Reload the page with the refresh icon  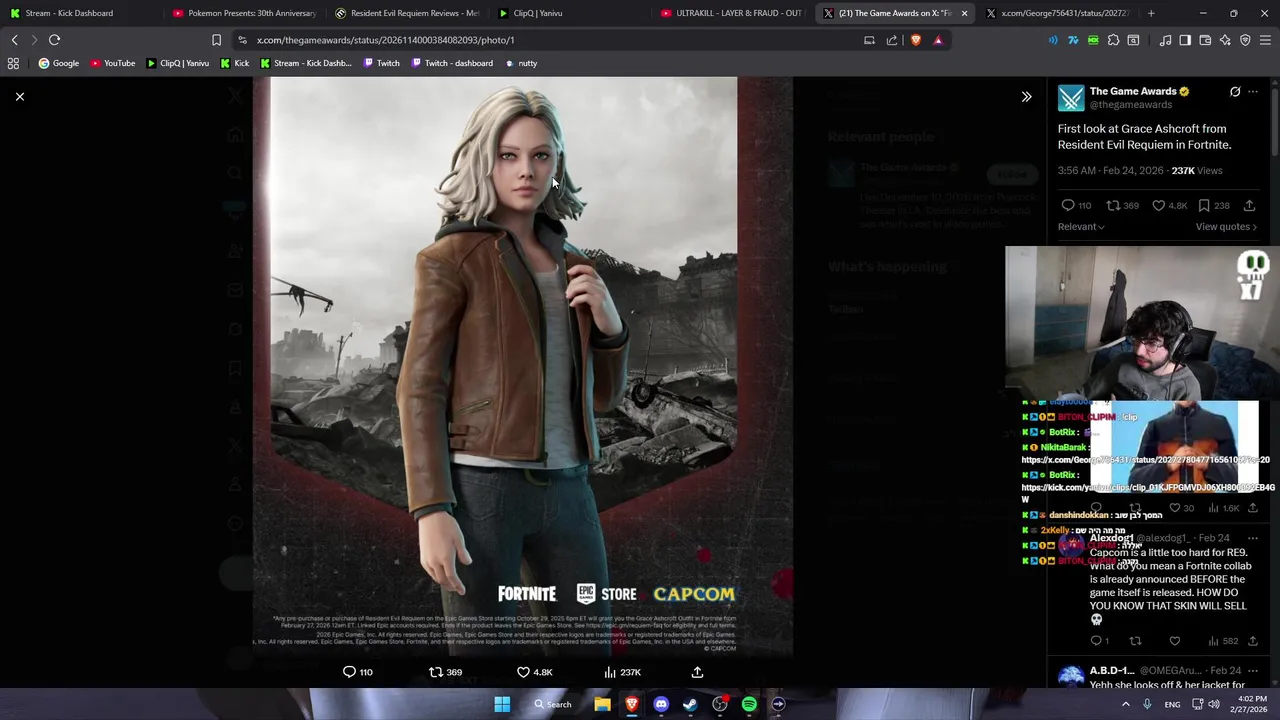click(54, 40)
